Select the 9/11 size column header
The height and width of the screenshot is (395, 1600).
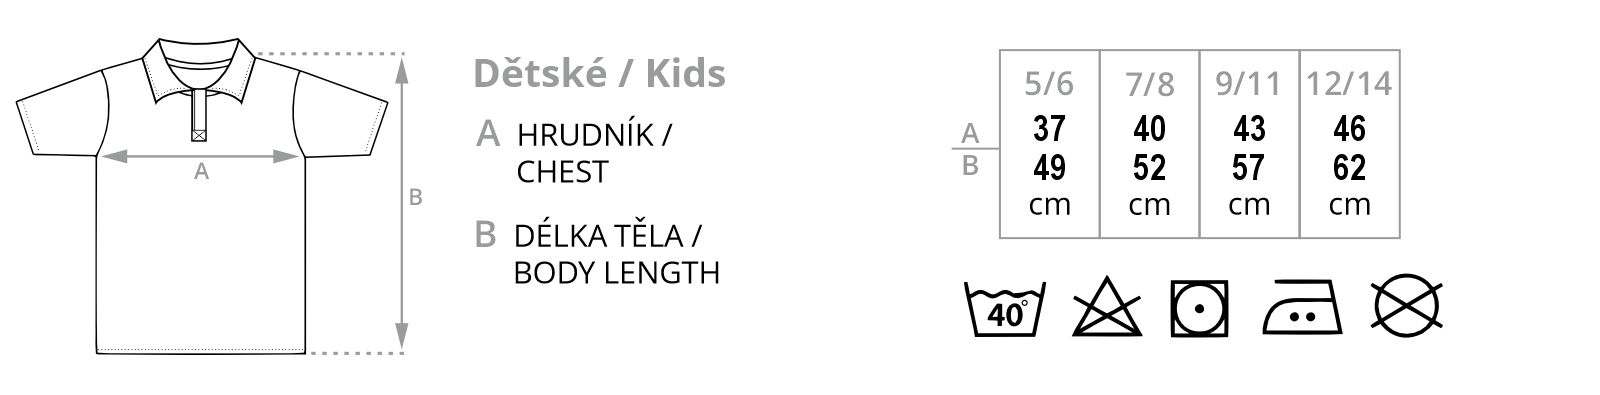(1248, 84)
